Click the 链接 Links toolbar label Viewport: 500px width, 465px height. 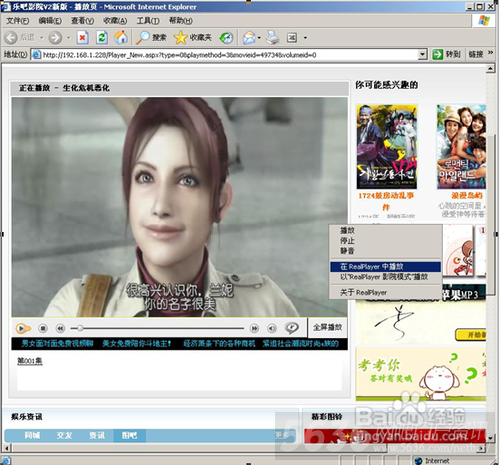coord(476,54)
